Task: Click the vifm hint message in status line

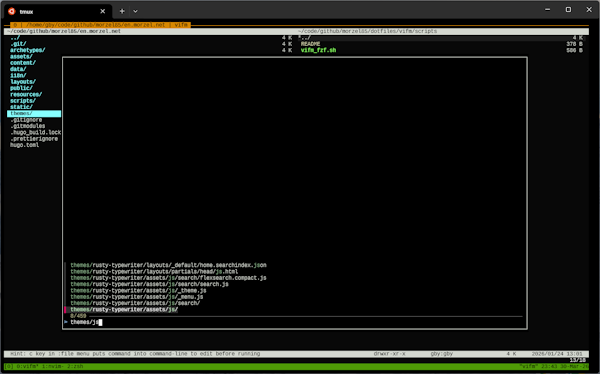Action: pos(135,354)
